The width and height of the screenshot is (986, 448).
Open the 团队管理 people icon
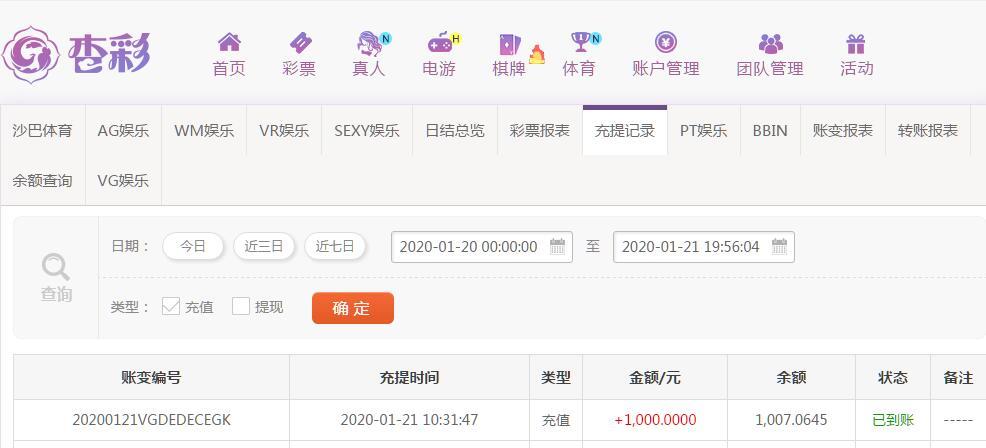pyautogui.click(x=770, y=43)
